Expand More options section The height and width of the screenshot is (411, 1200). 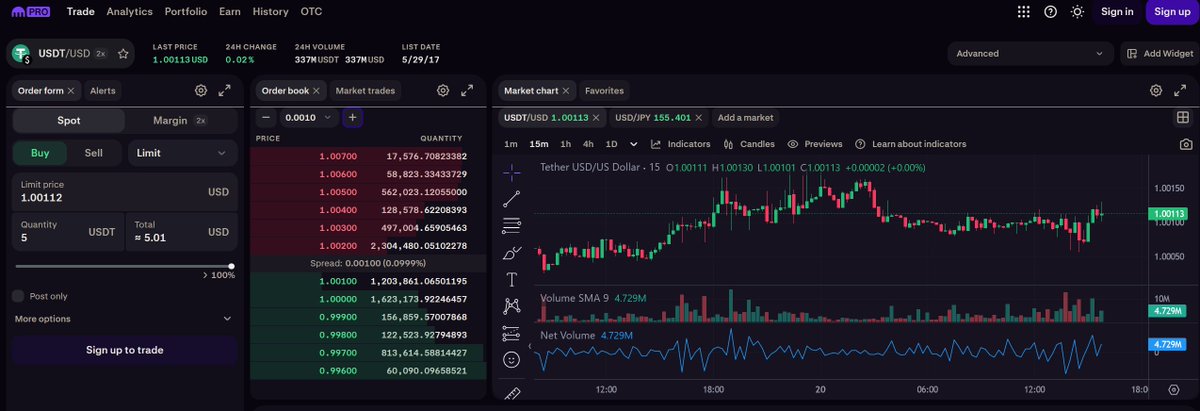tap(124, 319)
